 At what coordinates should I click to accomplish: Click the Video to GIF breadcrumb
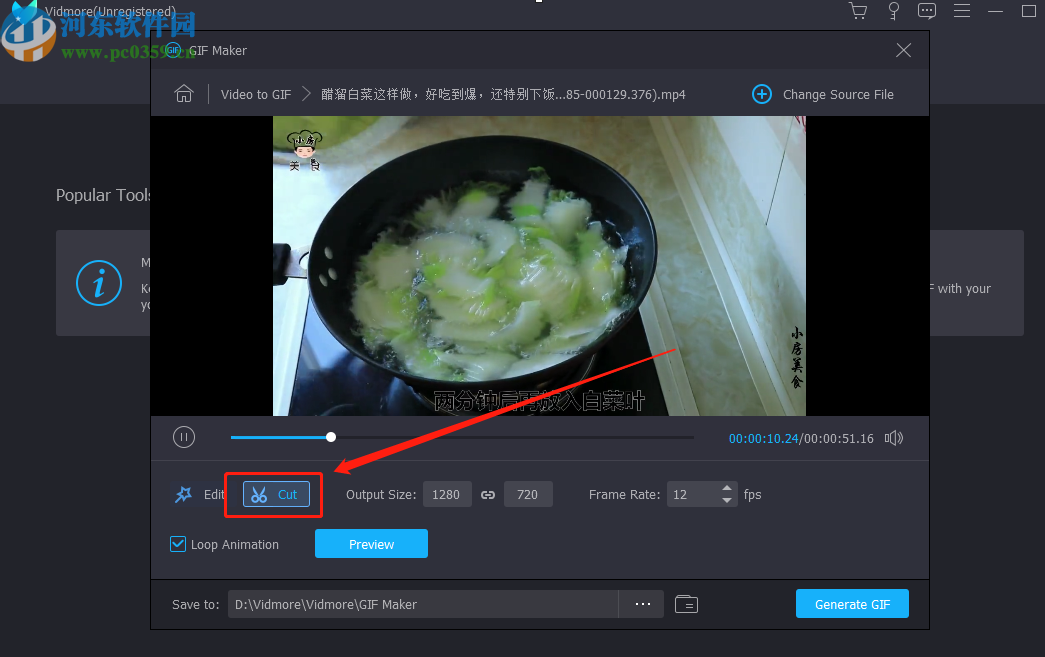pos(256,95)
